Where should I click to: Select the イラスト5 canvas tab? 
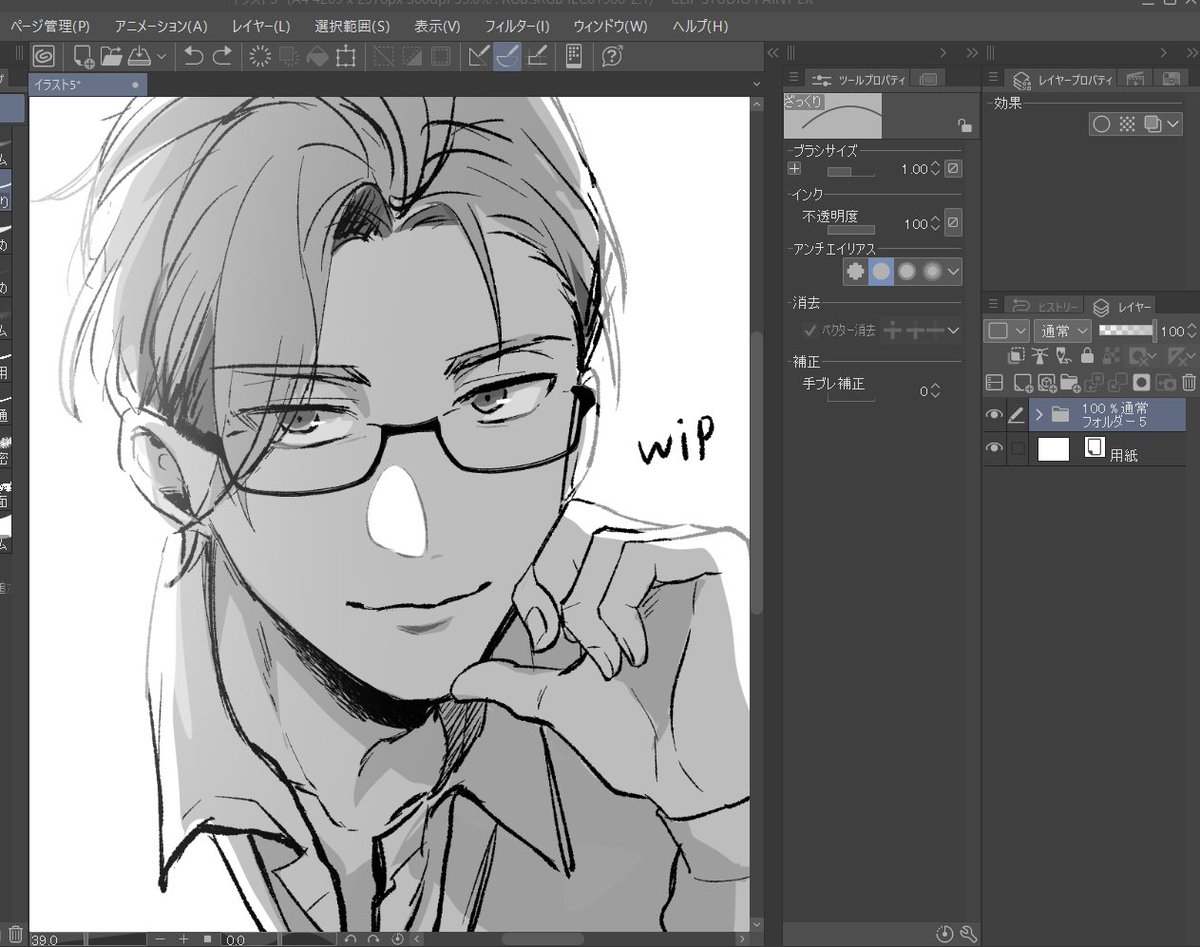(88, 85)
